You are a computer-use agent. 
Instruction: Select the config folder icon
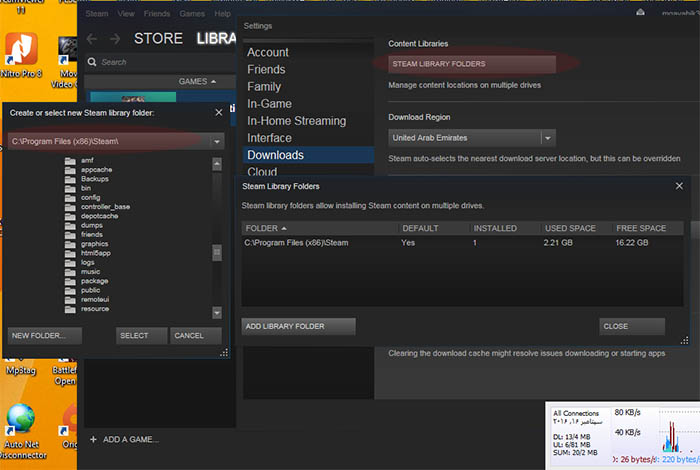pyautogui.click(x=70, y=197)
